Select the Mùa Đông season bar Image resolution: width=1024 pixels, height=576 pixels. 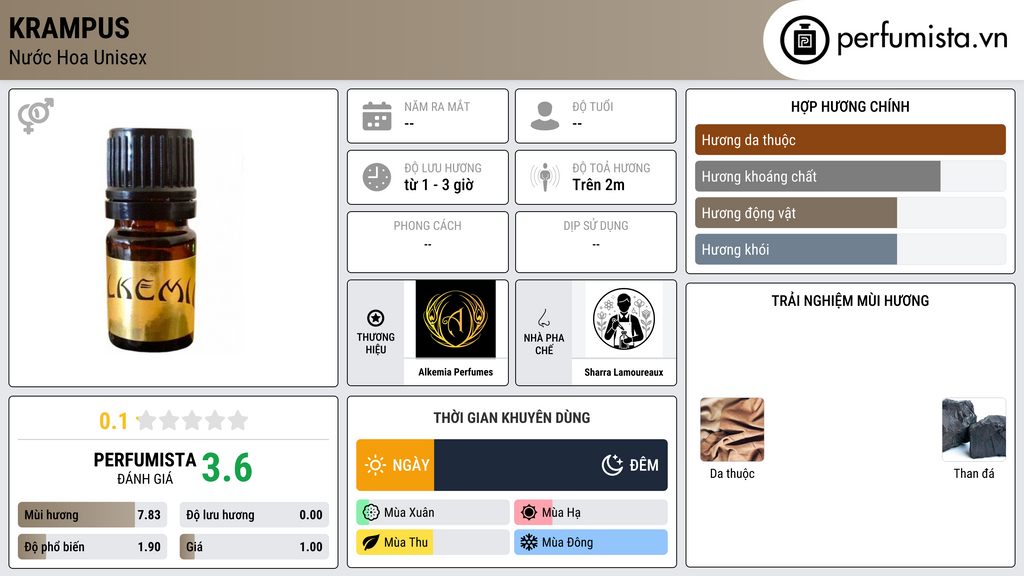click(591, 542)
